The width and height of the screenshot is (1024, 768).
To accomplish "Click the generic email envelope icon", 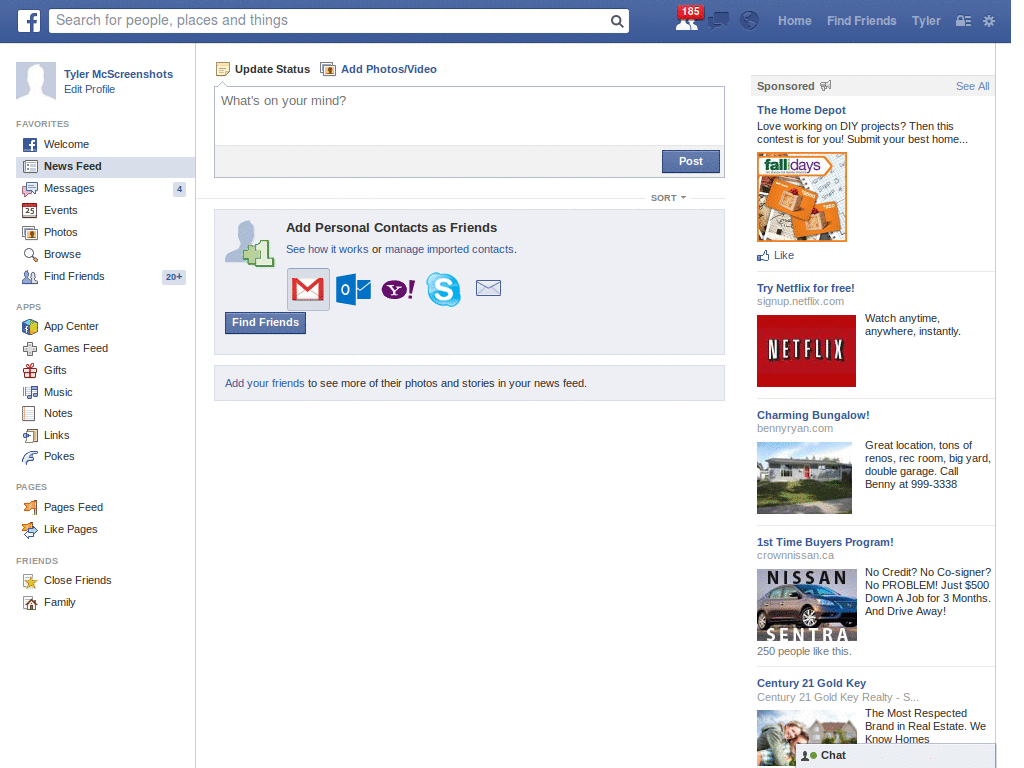I will pyautogui.click(x=488, y=288).
